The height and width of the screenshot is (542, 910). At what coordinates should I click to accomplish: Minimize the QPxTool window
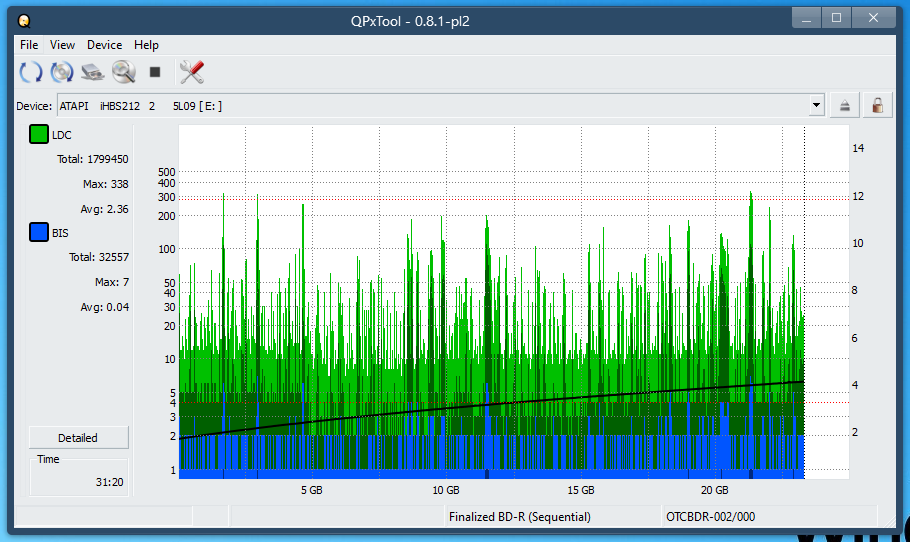point(806,18)
